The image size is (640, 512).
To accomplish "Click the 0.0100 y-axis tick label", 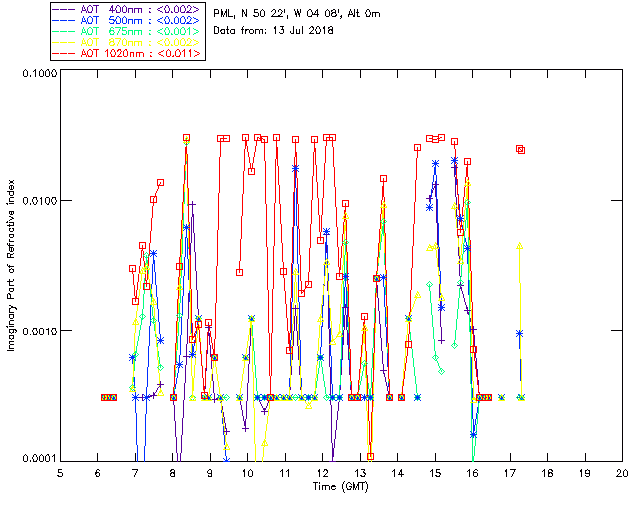I will click(37, 203).
